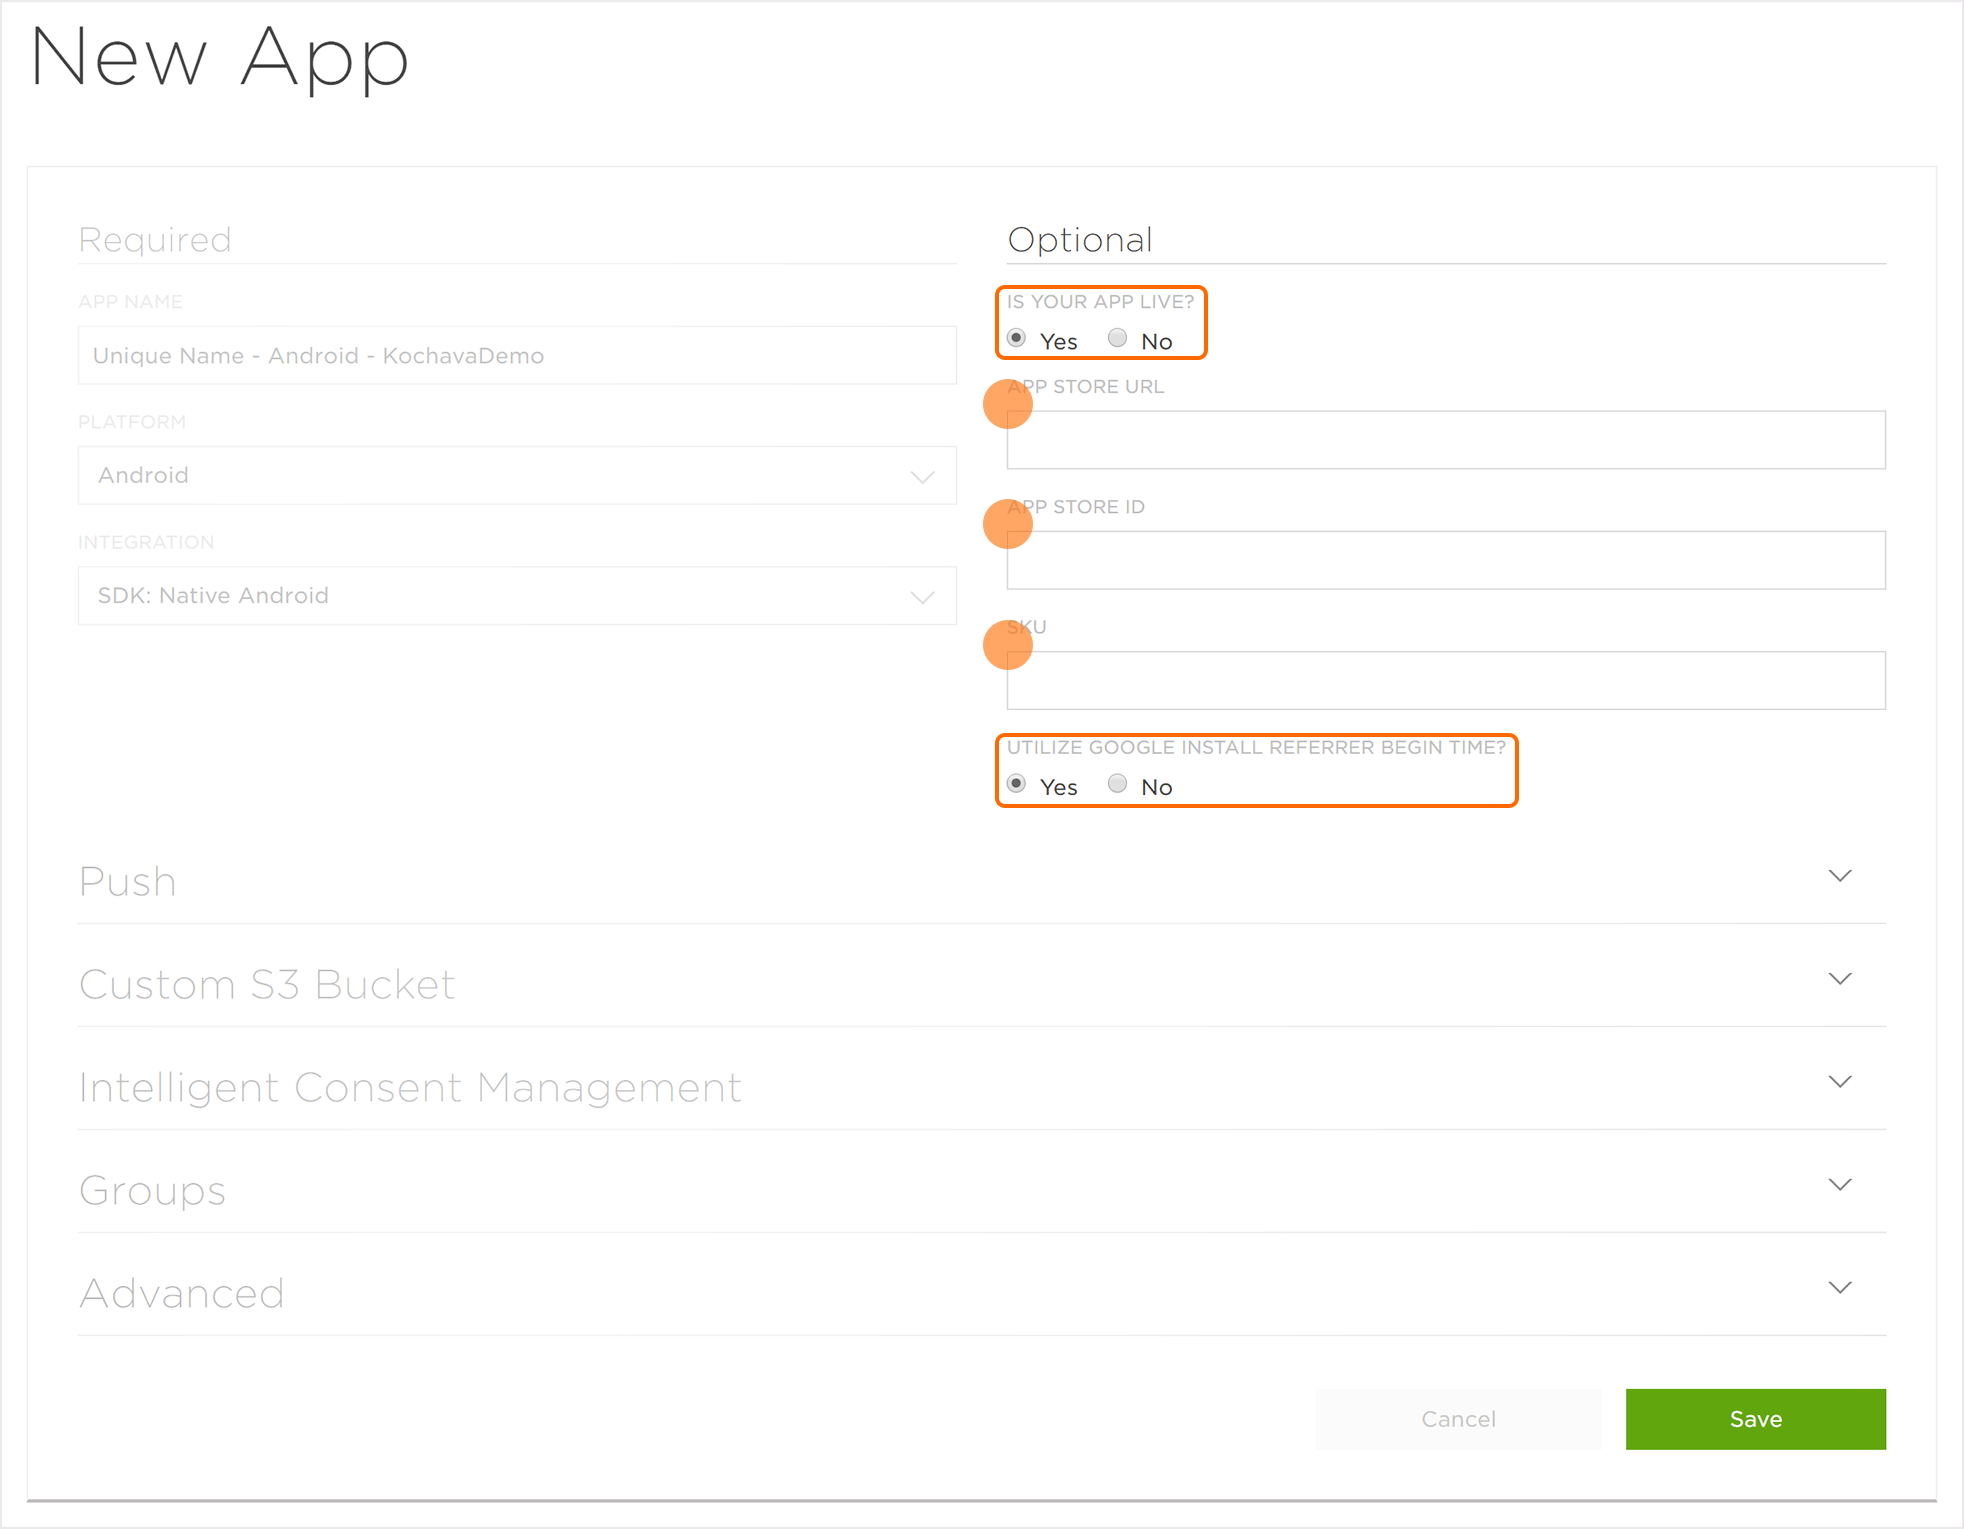
Task: Click the orange marker beside App Store ID
Action: pyautogui.click(x=1007, y=524)
